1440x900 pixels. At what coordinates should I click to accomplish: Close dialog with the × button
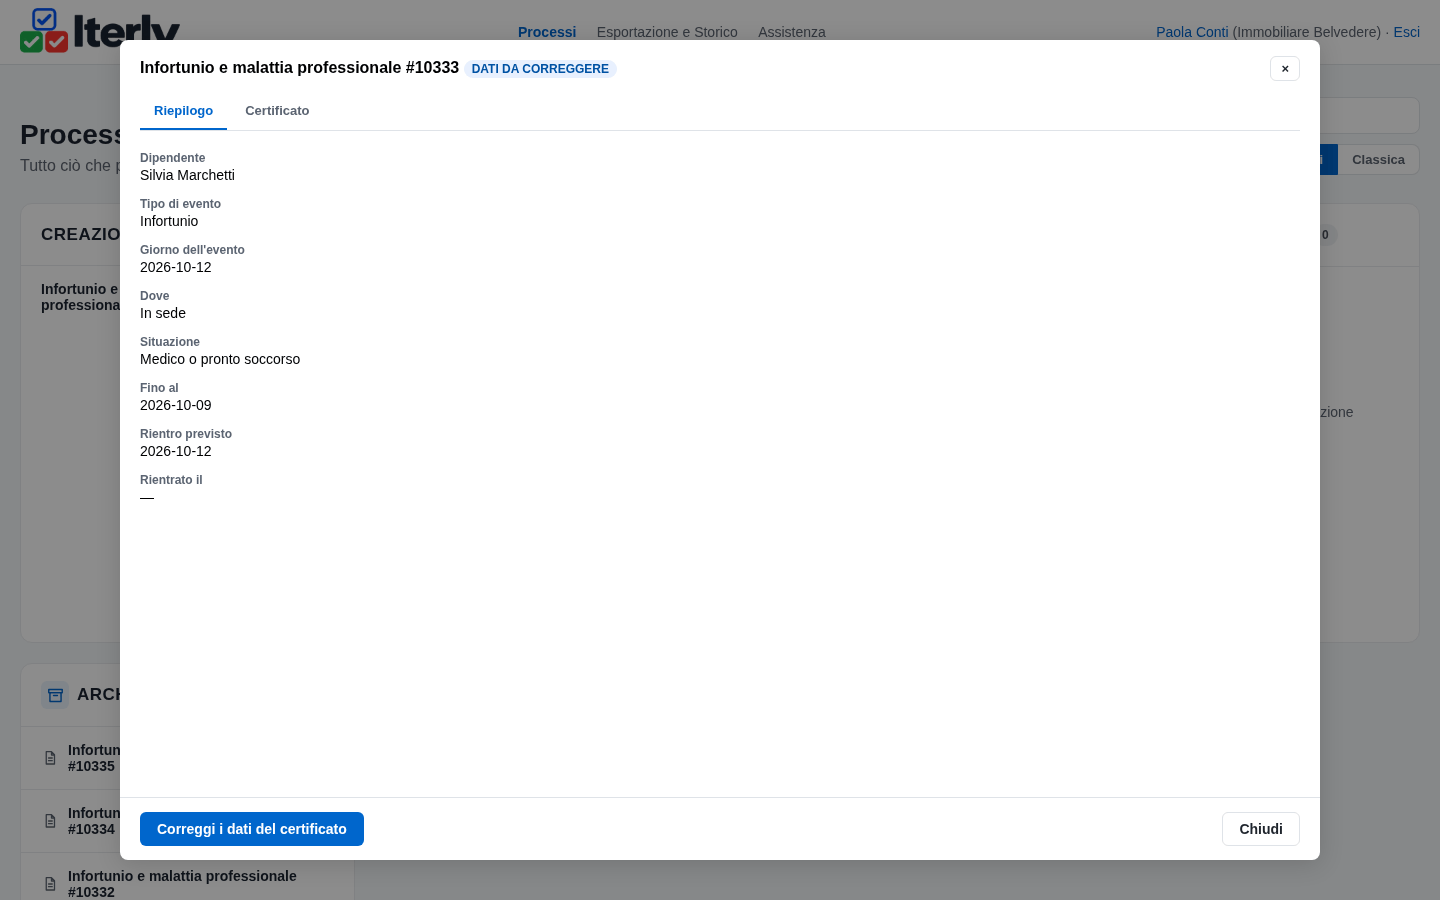click(x=1285, y=68)
